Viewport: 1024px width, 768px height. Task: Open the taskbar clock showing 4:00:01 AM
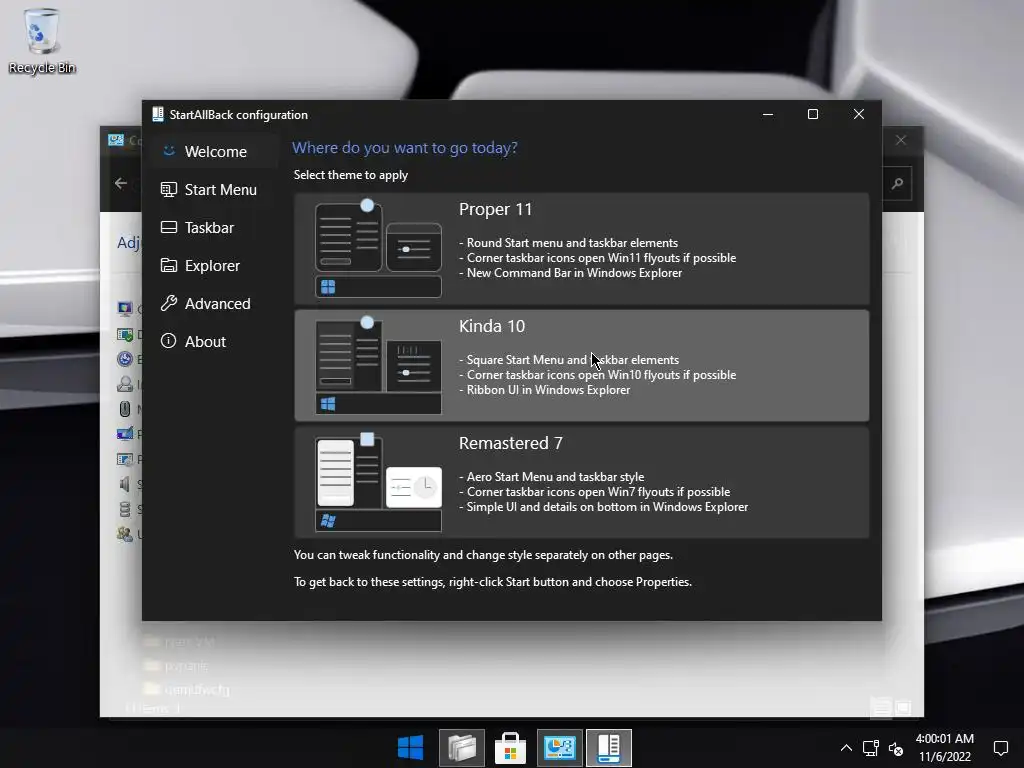(945, 748)
